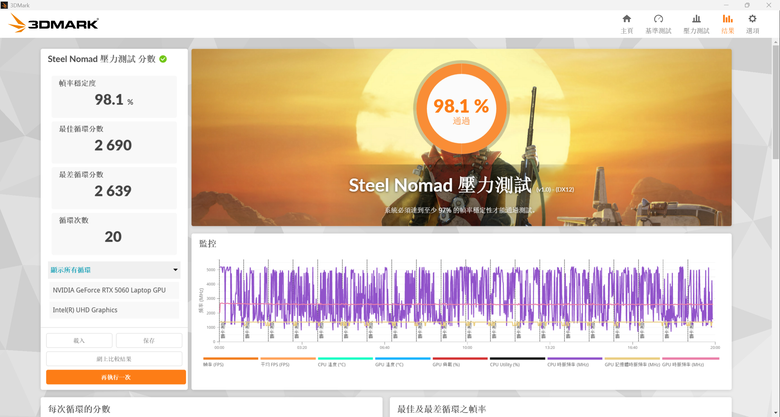This screenshot has width=780, height=417.
Task: Toggle GPU 負載 (%) legend series
Action: [x=460, y=362]
